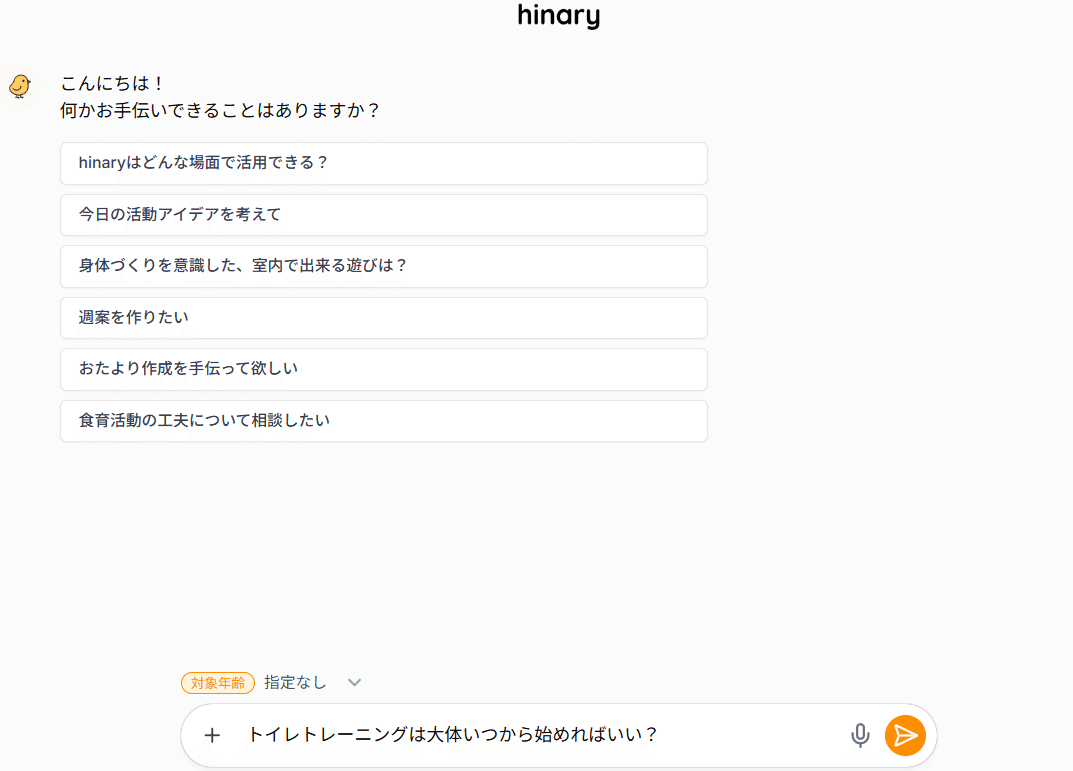Click the 何かお手伝いできることはありますか？ message line
The image size is (1073, 771).
point(220,110)
